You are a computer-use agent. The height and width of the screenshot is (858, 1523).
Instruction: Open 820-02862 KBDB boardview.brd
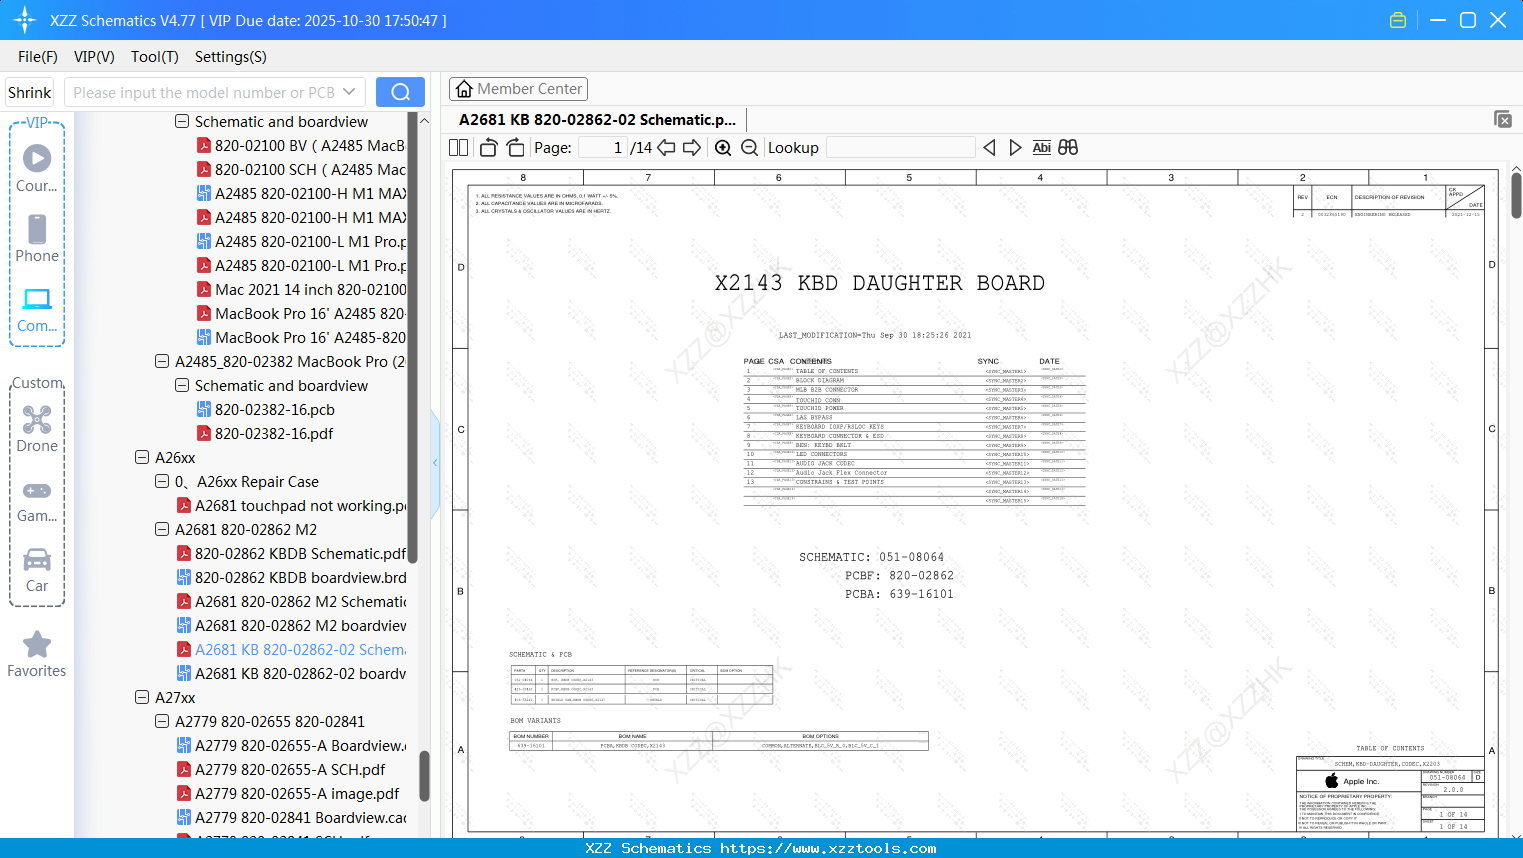[x=290, y=578]
